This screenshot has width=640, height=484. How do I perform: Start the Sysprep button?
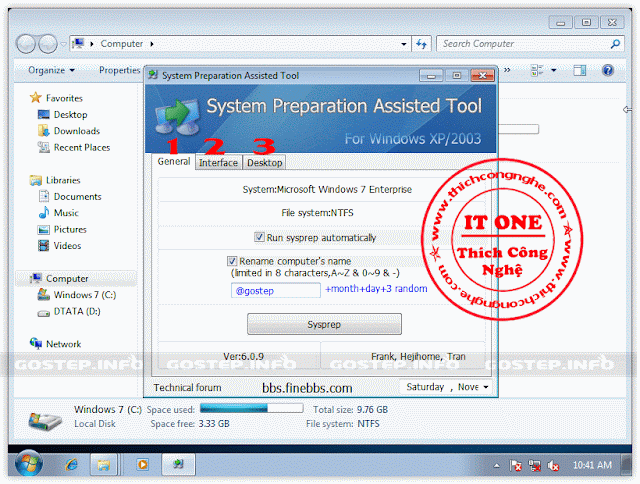tap(324, 324)
